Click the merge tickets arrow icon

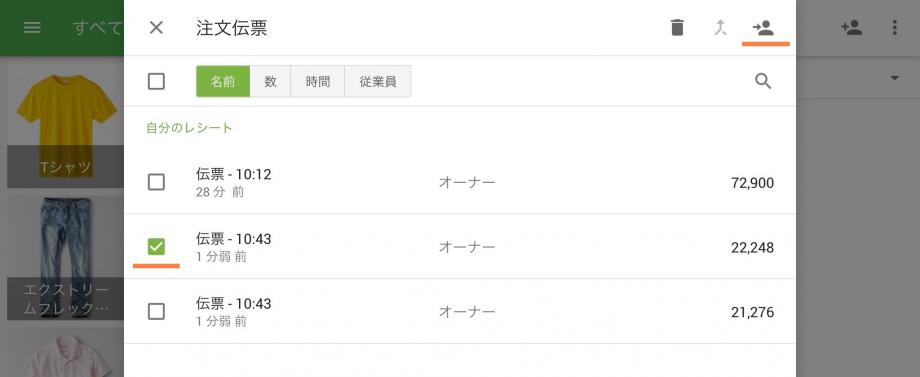click(721, 28)
